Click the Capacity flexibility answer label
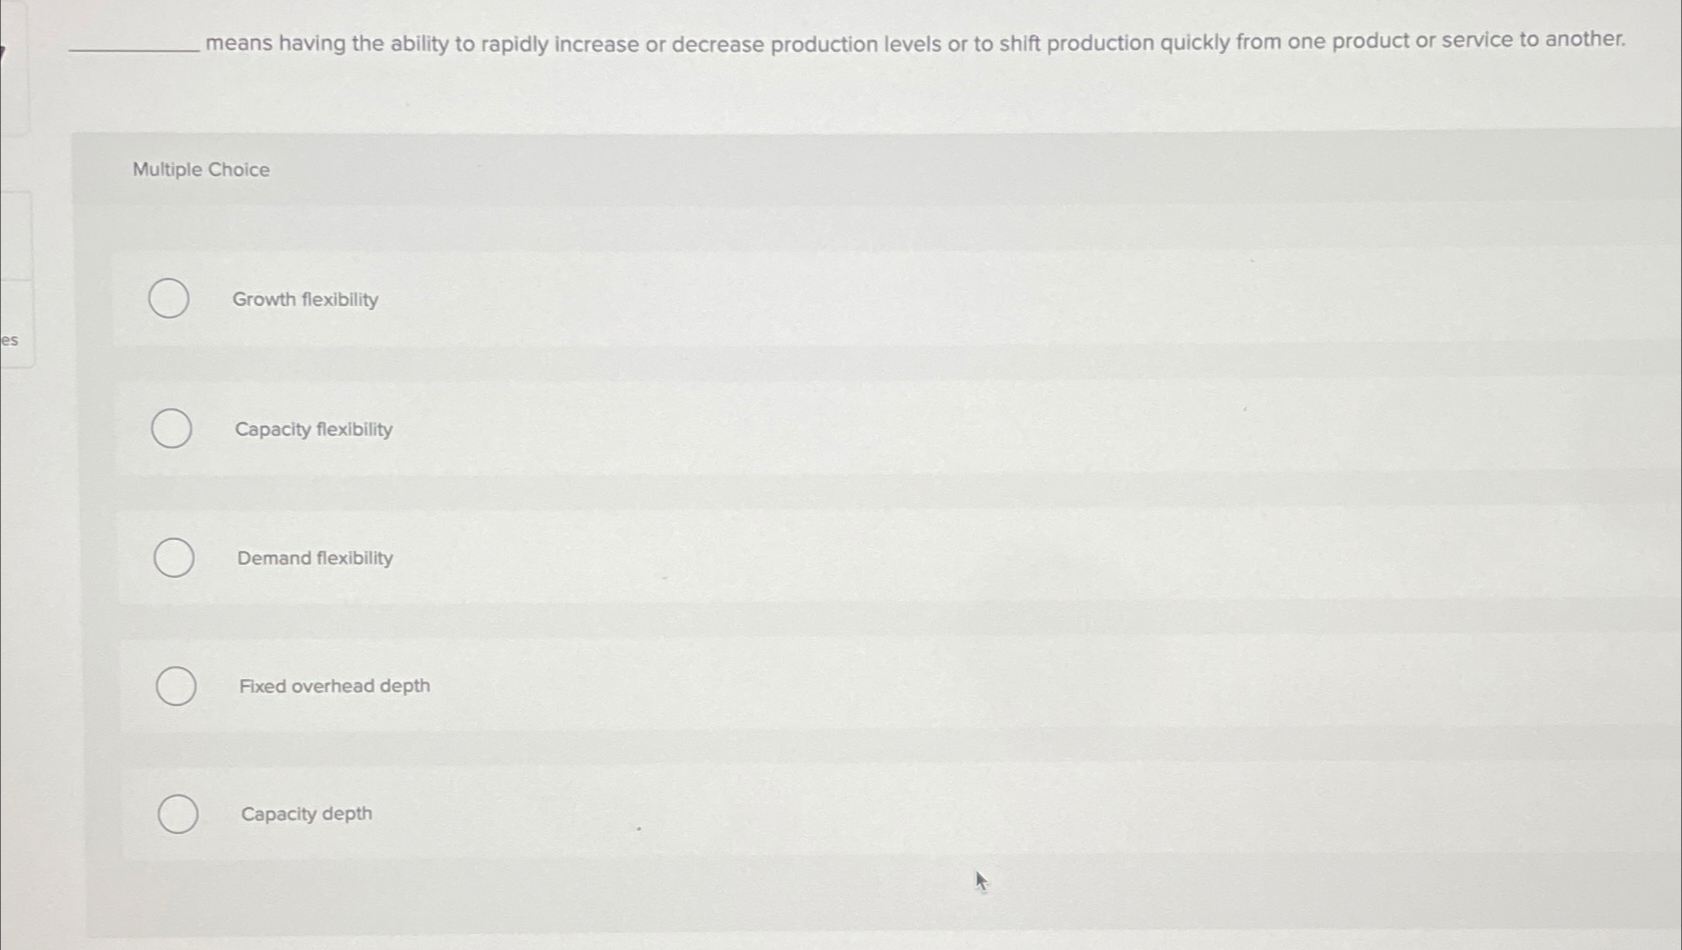1682x950 pixels. [313, 428]
